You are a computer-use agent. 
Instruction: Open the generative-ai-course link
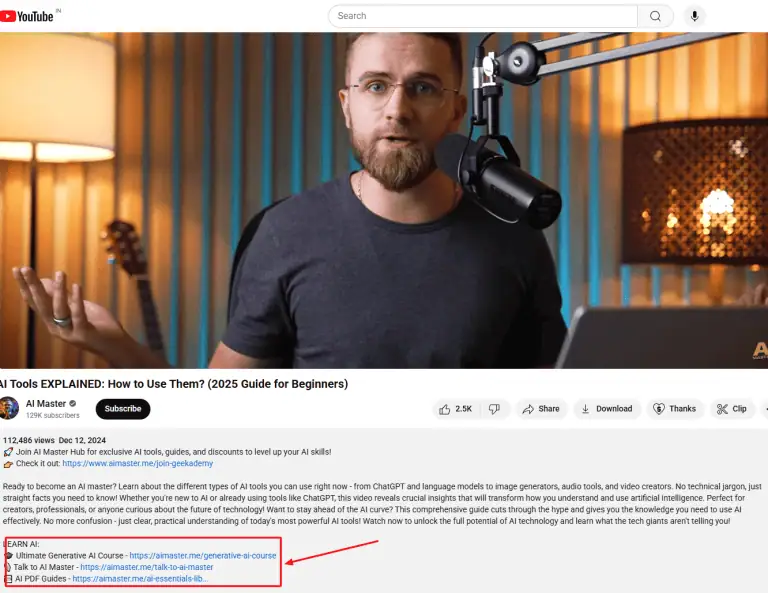[x=203, y=556]
